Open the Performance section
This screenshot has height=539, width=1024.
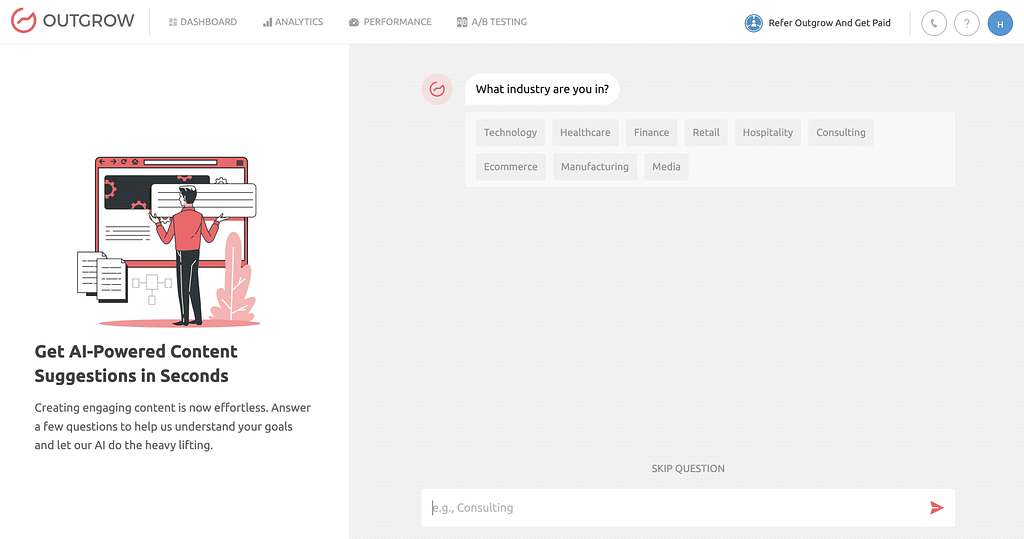tap(390, 22)
